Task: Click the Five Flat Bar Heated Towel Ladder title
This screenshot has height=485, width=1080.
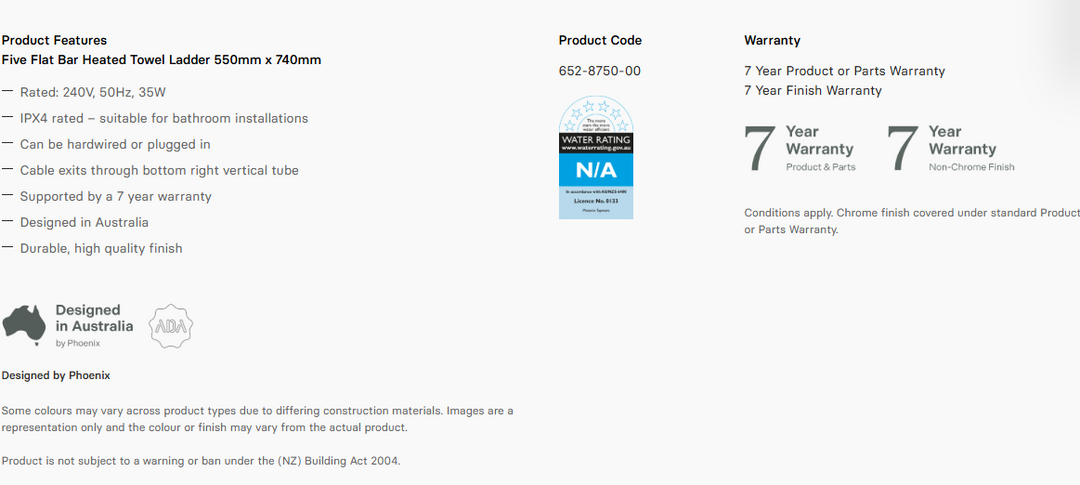Action: (161, 60)
